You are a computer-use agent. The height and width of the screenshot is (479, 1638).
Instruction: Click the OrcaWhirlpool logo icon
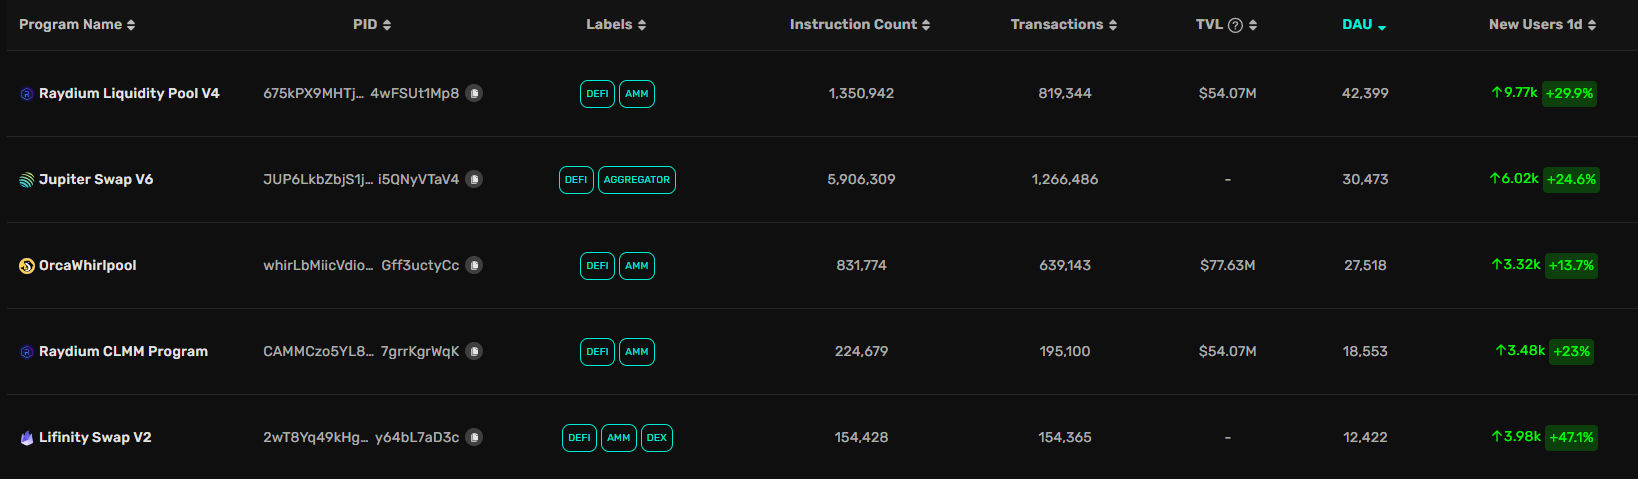[27, 266]
